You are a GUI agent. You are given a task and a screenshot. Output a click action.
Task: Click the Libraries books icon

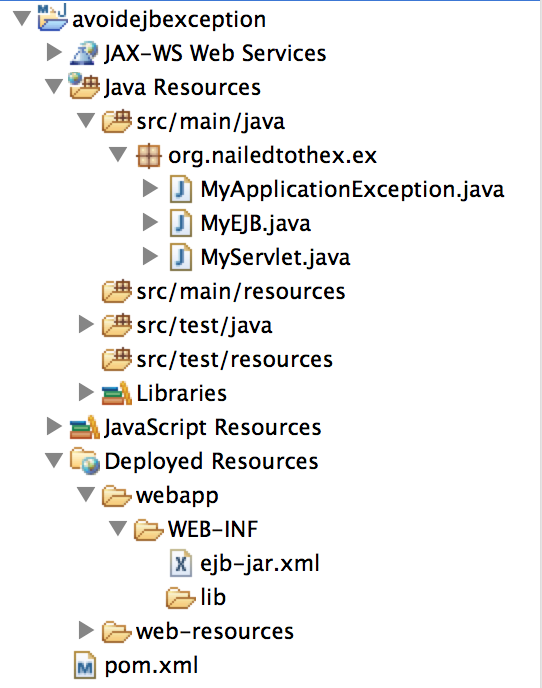coord(116,393)
